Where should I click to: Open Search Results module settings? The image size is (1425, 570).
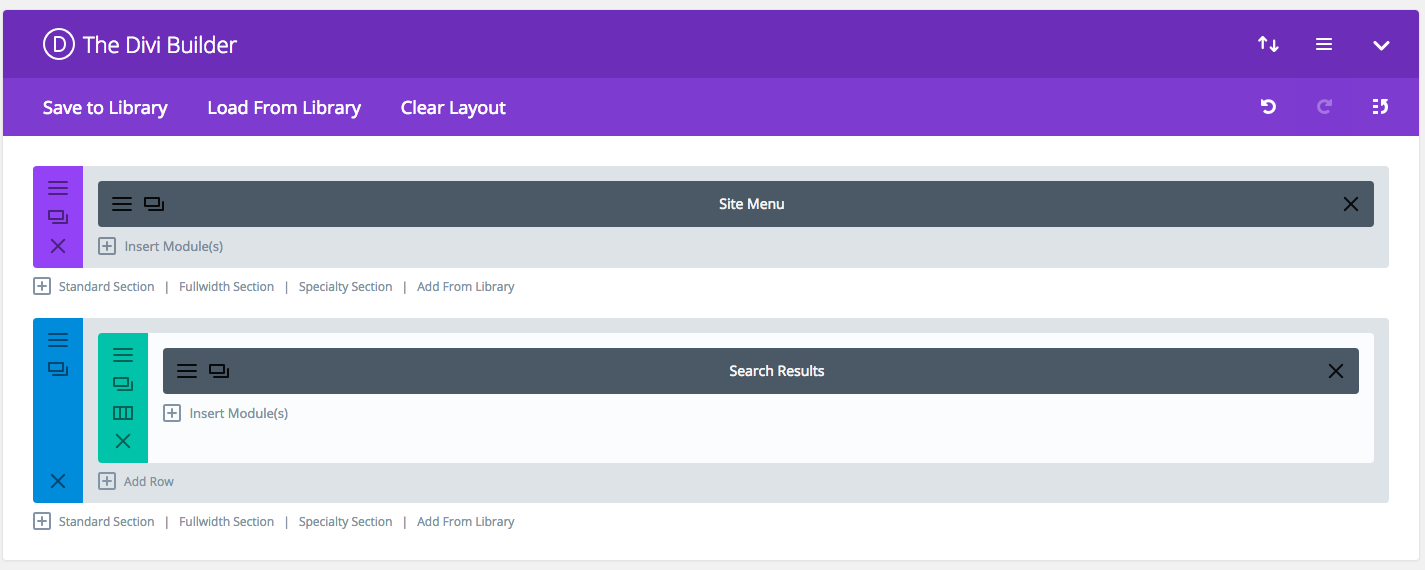pyautogui.click(x=187, y=371)
